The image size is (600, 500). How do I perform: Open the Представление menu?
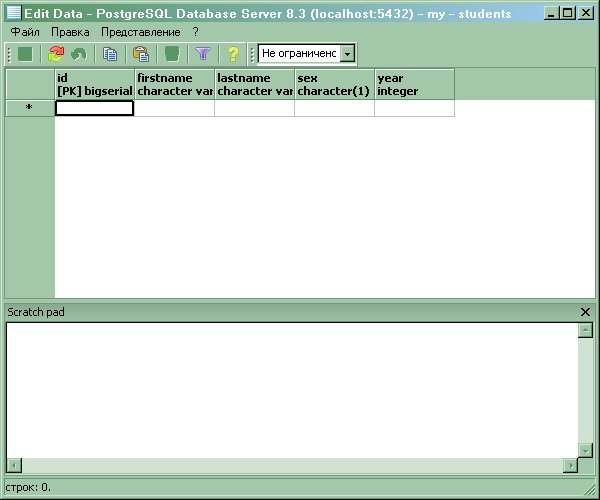point(140,32)
